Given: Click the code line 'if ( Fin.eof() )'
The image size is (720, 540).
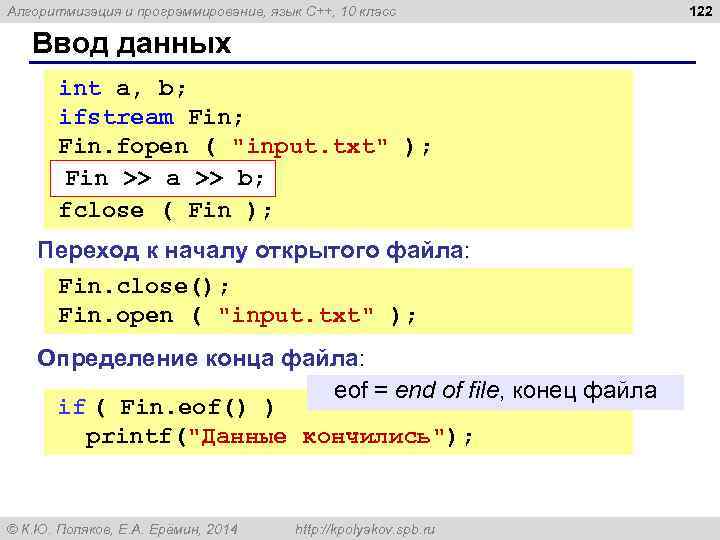Looking at the screenshot, I should click(x=166, y=407).
